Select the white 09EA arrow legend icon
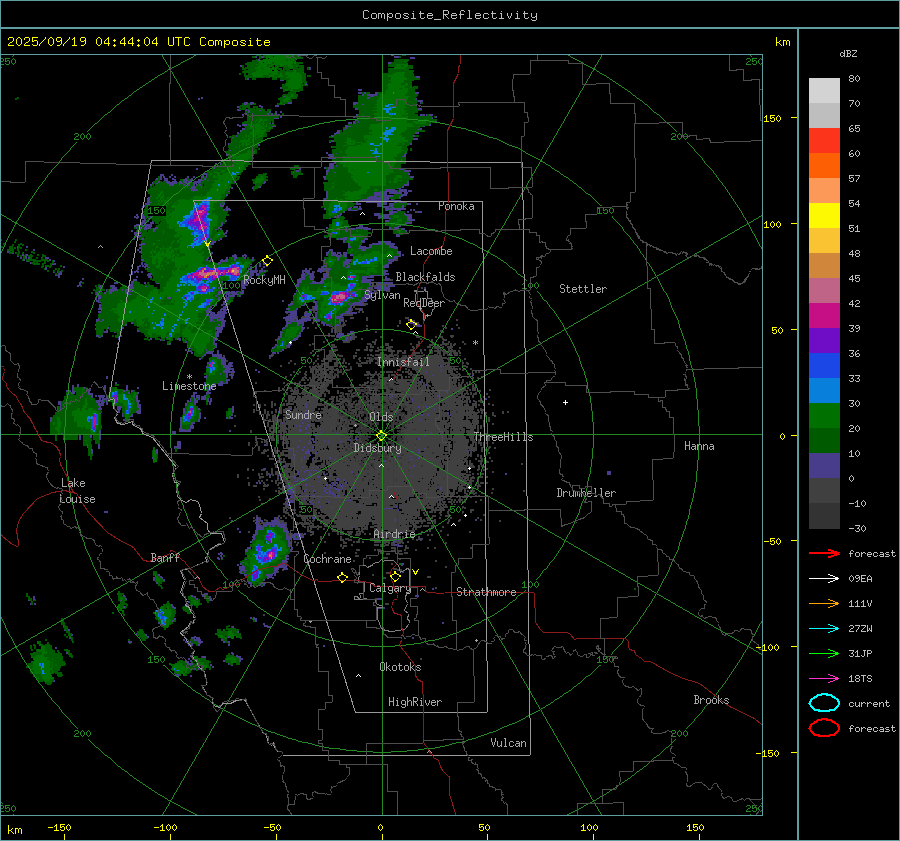 click(x=824, y=578)
